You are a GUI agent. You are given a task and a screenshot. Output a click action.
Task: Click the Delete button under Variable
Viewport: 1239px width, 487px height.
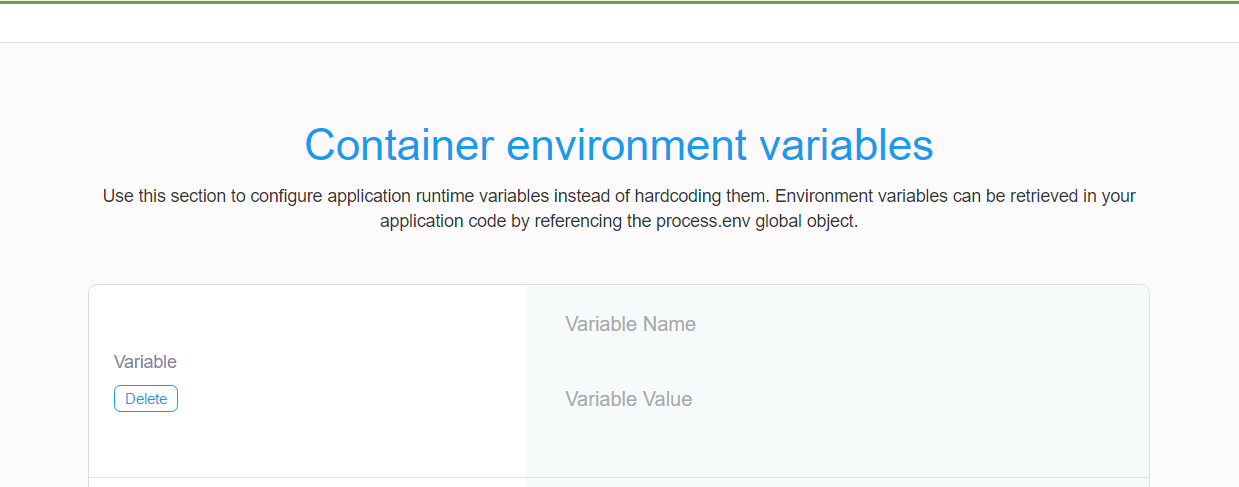(146, 398)
